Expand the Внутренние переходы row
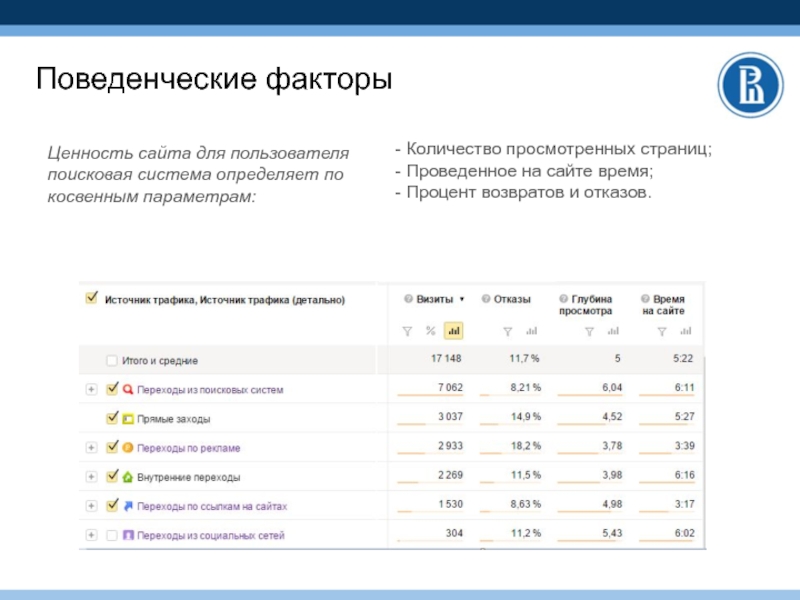Viewport: 800px width, 600px height. click(91, 477)
